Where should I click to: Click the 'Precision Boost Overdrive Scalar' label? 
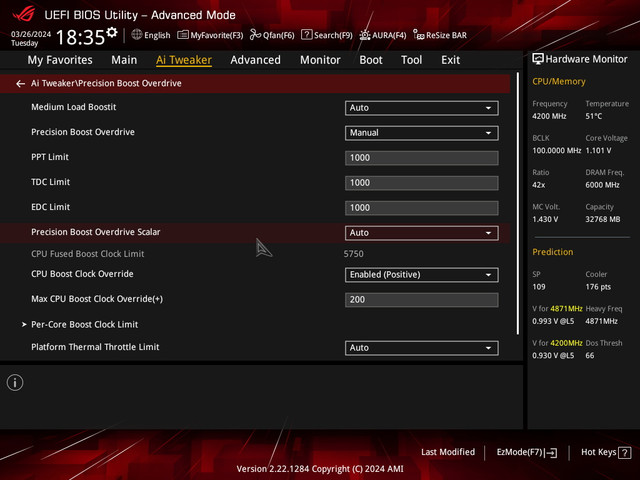[x=96, y=232]
